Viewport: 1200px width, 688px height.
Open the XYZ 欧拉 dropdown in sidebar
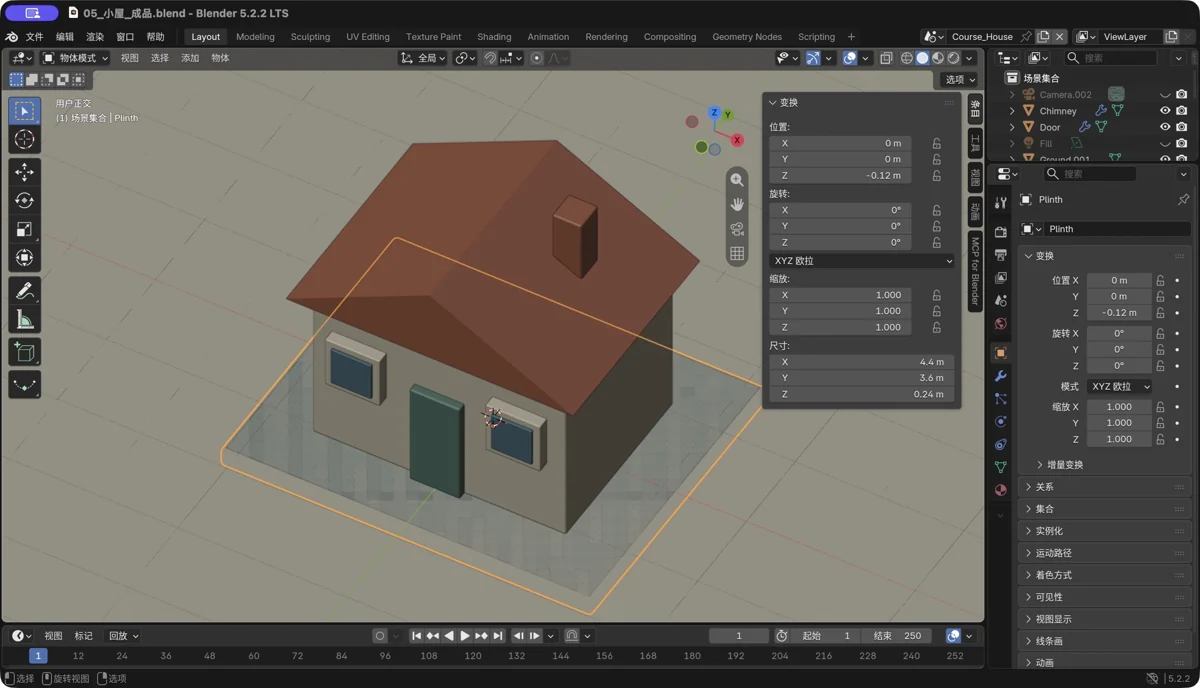point(861,261)
